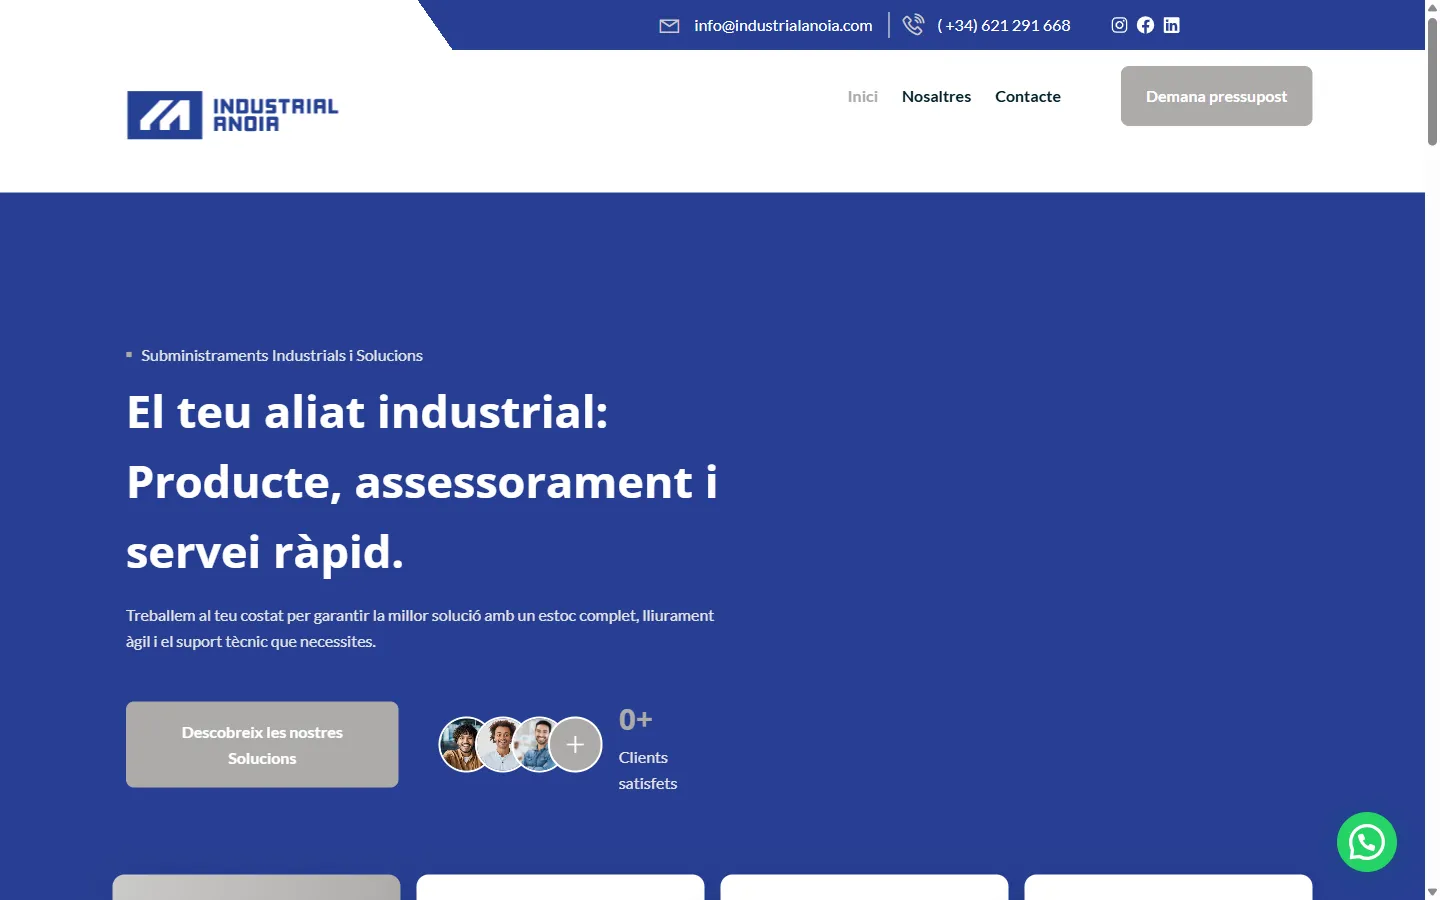Click the first client avatar photo
This screenshot has height=900, width=1440.
pyautogui.click(x=464, y=745)
